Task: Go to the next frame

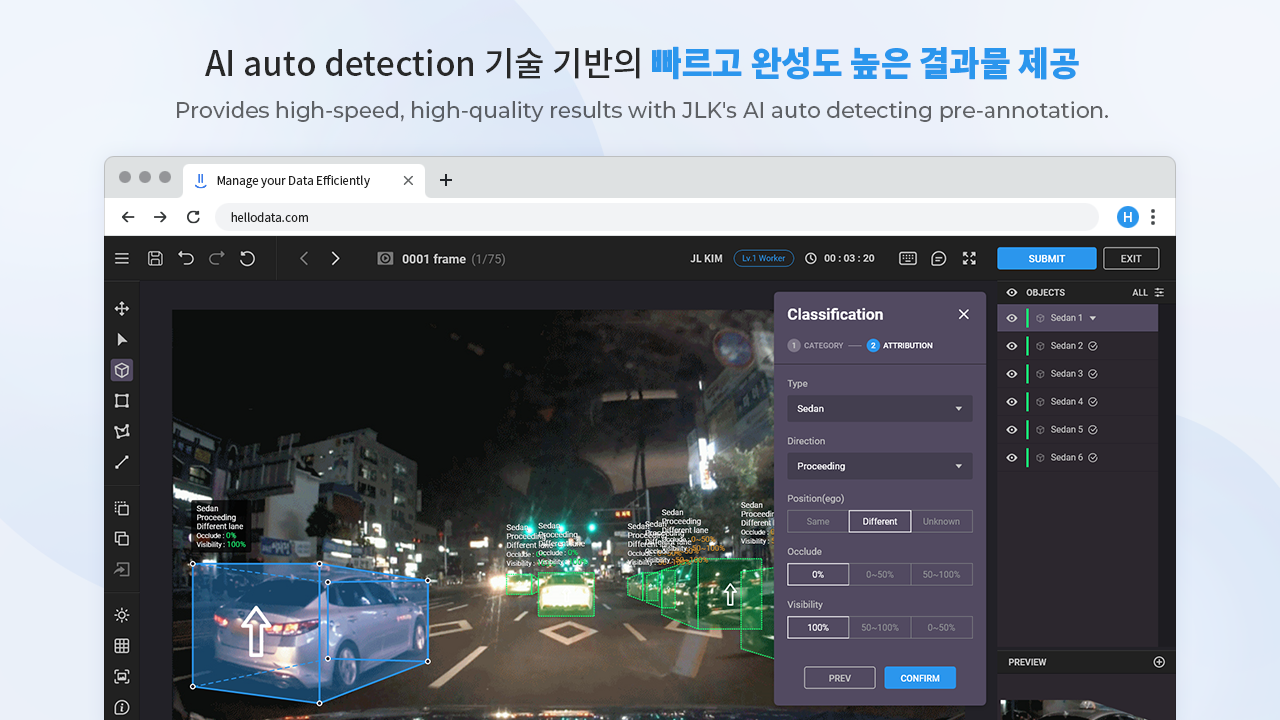Action: pos(335,258)
